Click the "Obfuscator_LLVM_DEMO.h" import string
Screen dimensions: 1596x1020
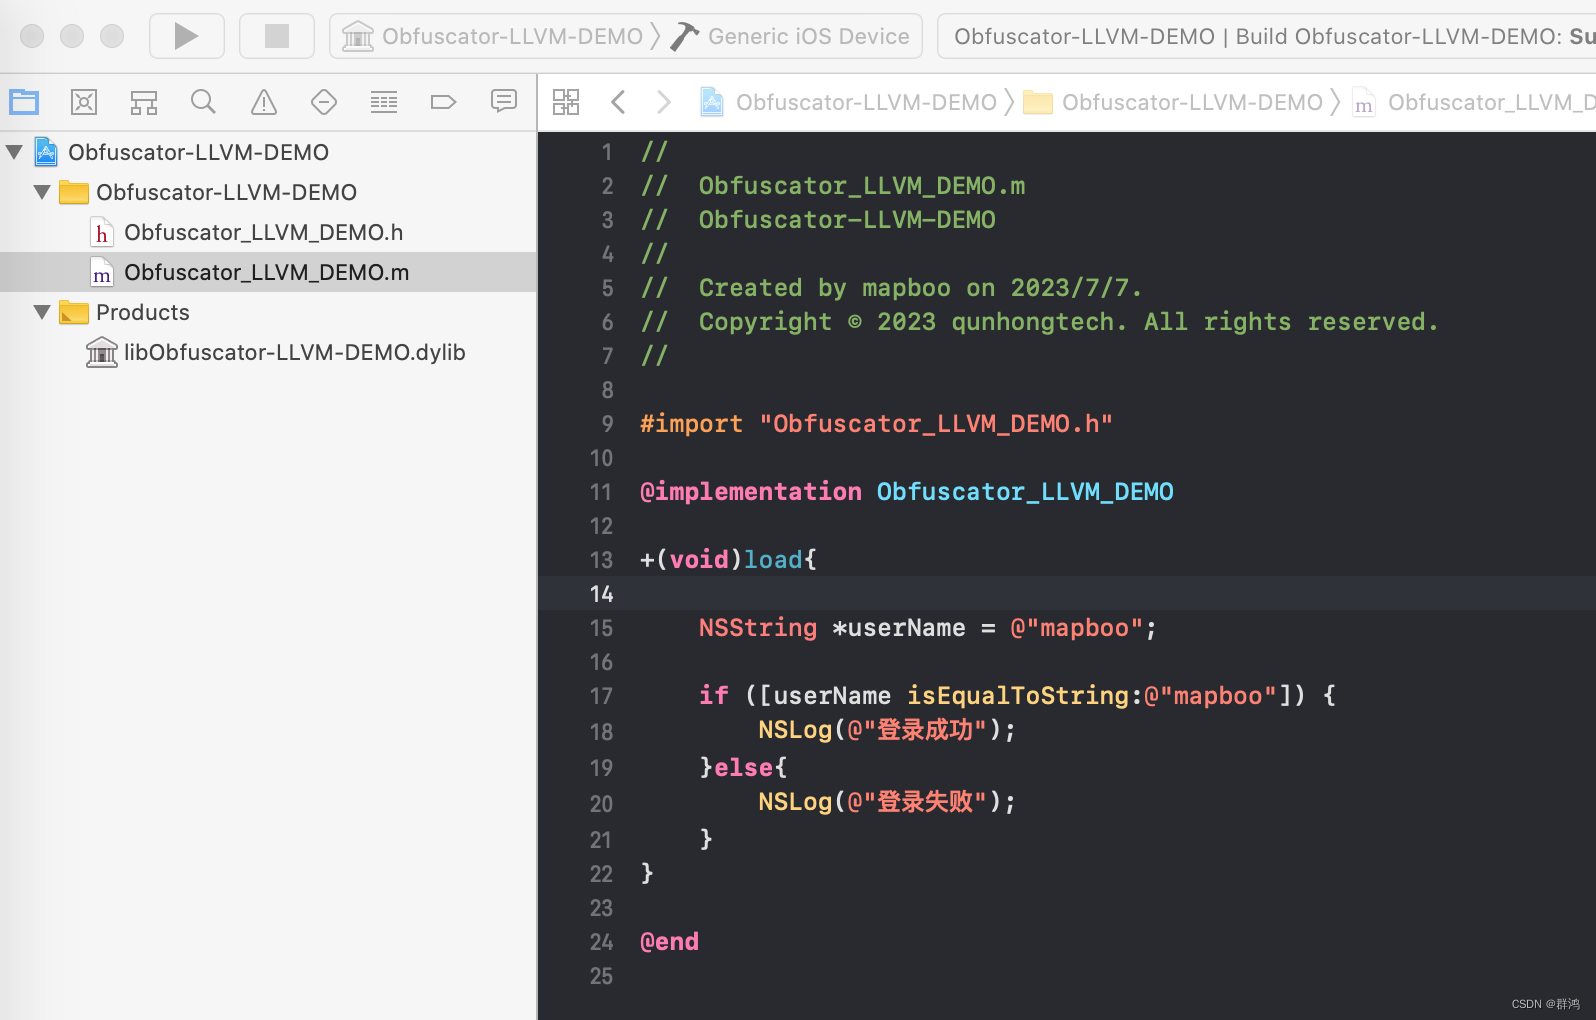[936, 424]
